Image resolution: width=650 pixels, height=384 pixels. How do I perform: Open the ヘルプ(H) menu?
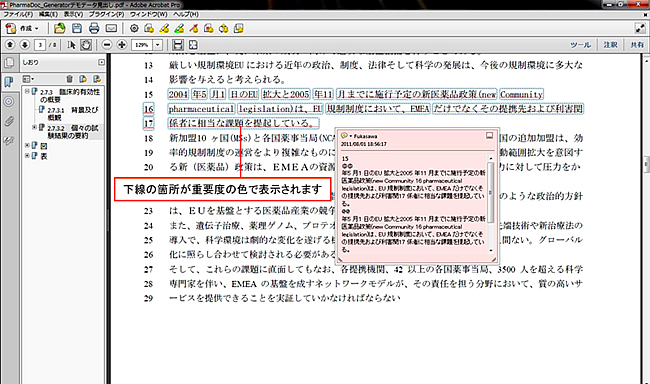(x=186, y=14)
